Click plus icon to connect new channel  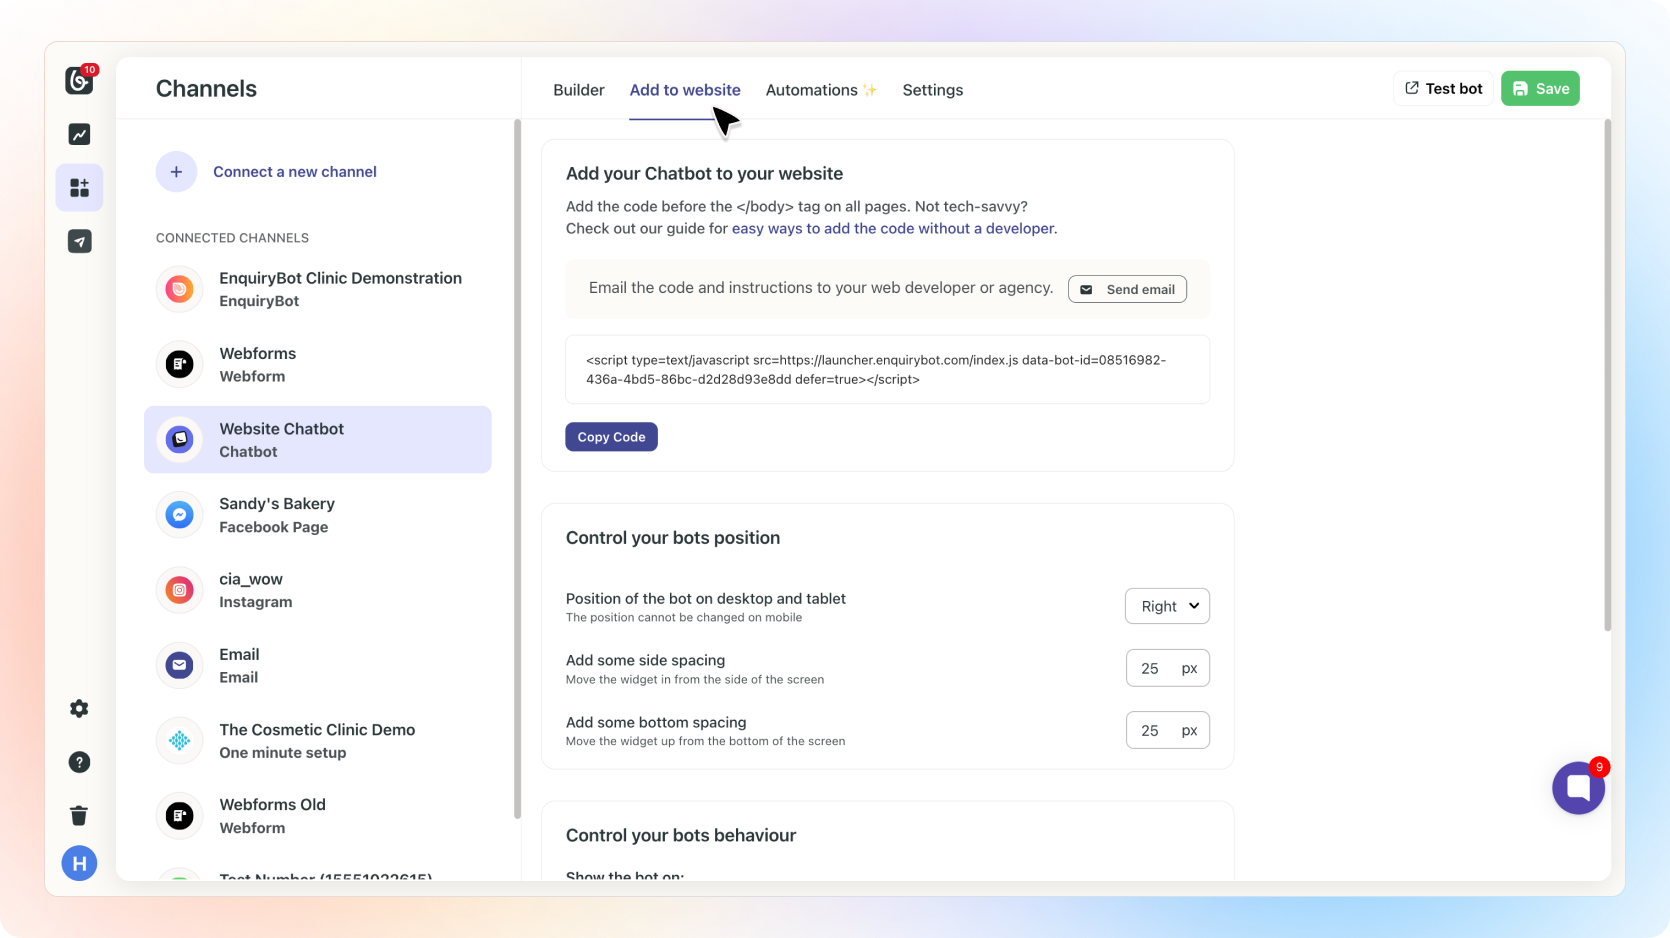coord(176,172)
